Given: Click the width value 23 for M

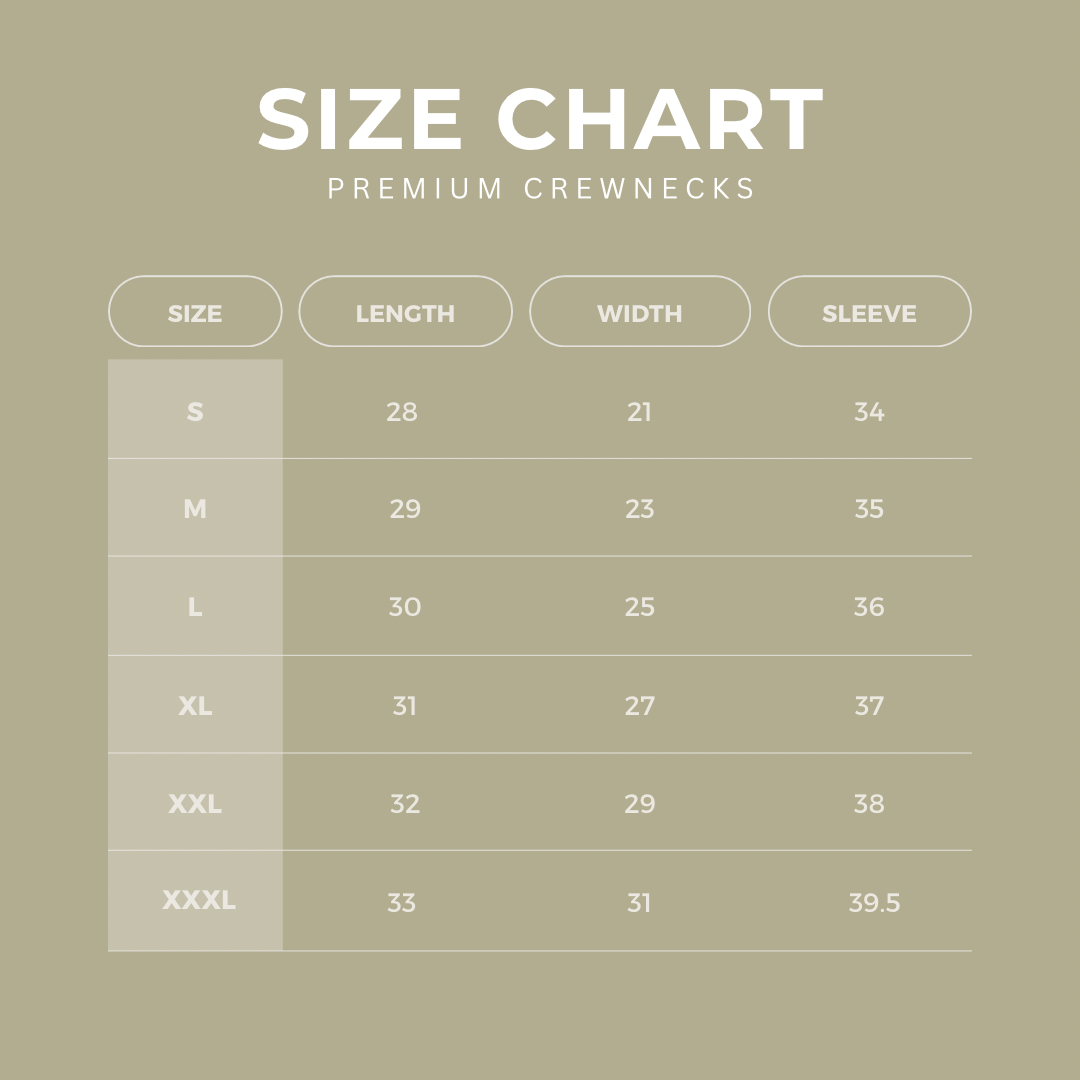Looking at the screenshot, I should click(639, 509).
